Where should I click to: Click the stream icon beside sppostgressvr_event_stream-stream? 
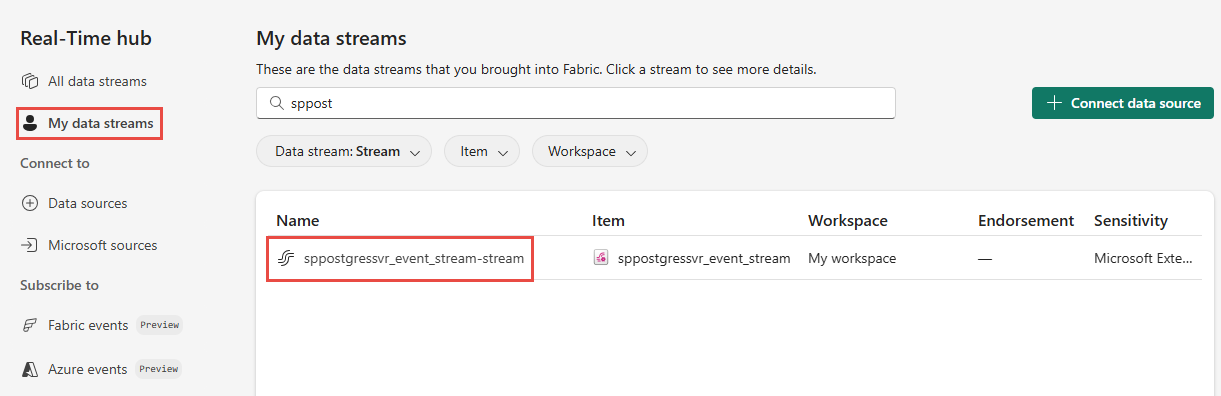click(x=286, y=258)
